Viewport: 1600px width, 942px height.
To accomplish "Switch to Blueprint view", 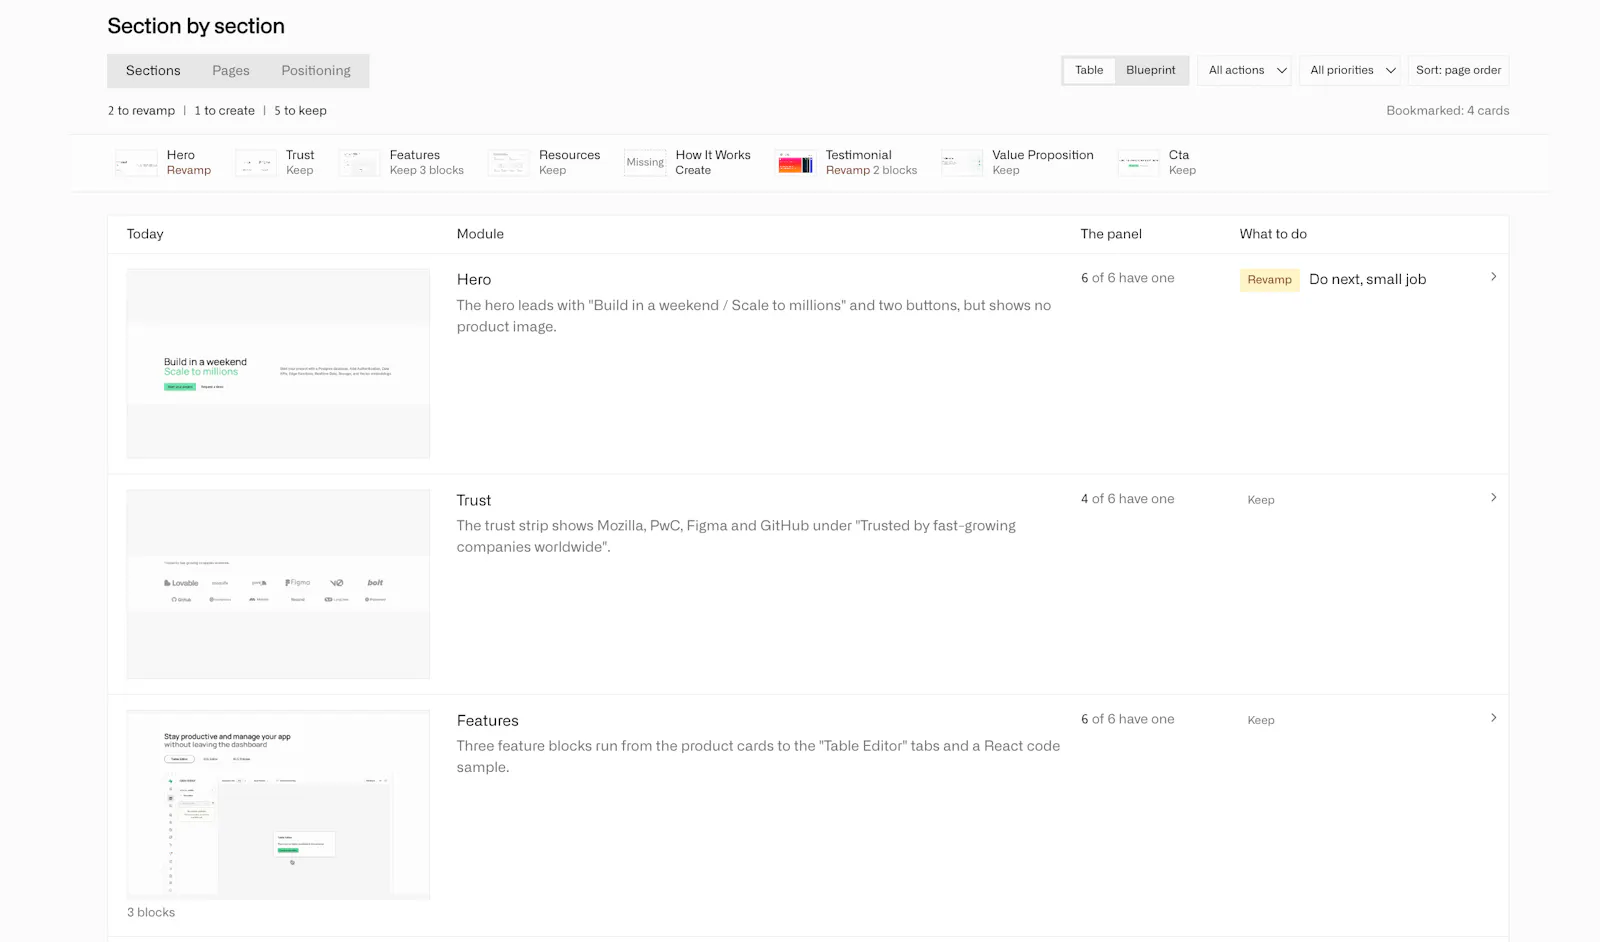I will point(1151,70).
